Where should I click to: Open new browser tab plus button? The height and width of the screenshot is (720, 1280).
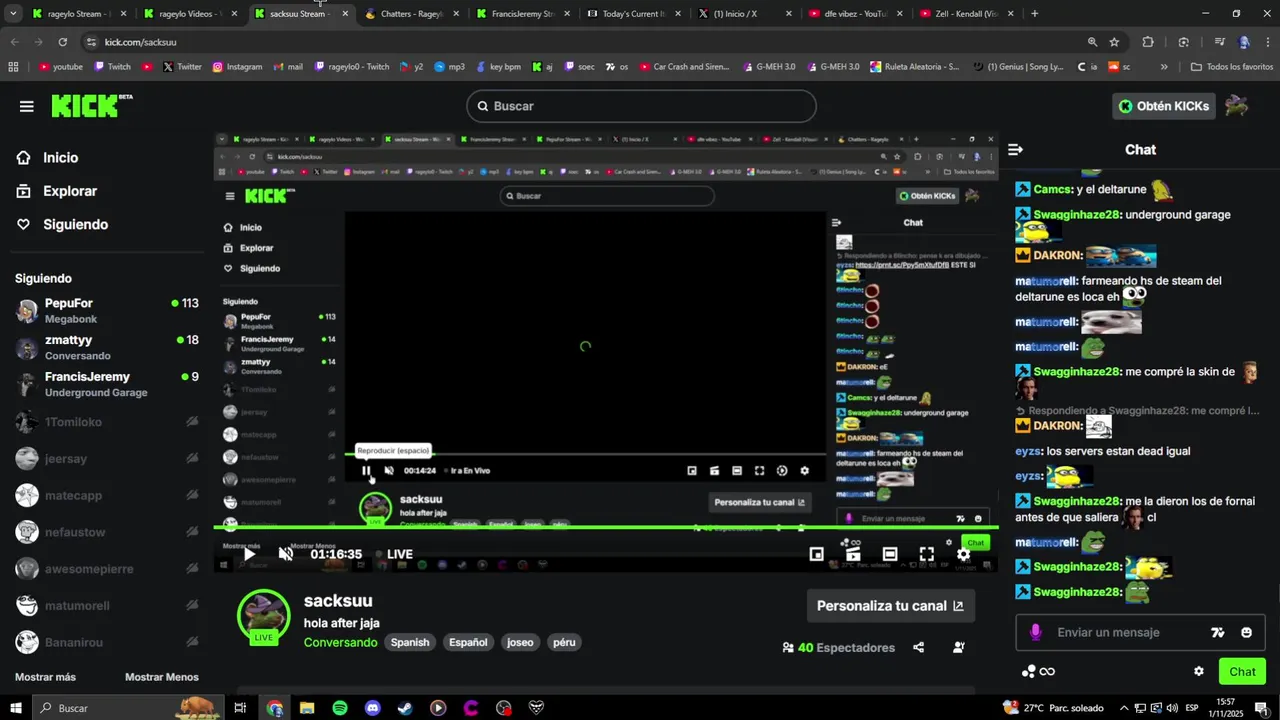coord(1034,14)
